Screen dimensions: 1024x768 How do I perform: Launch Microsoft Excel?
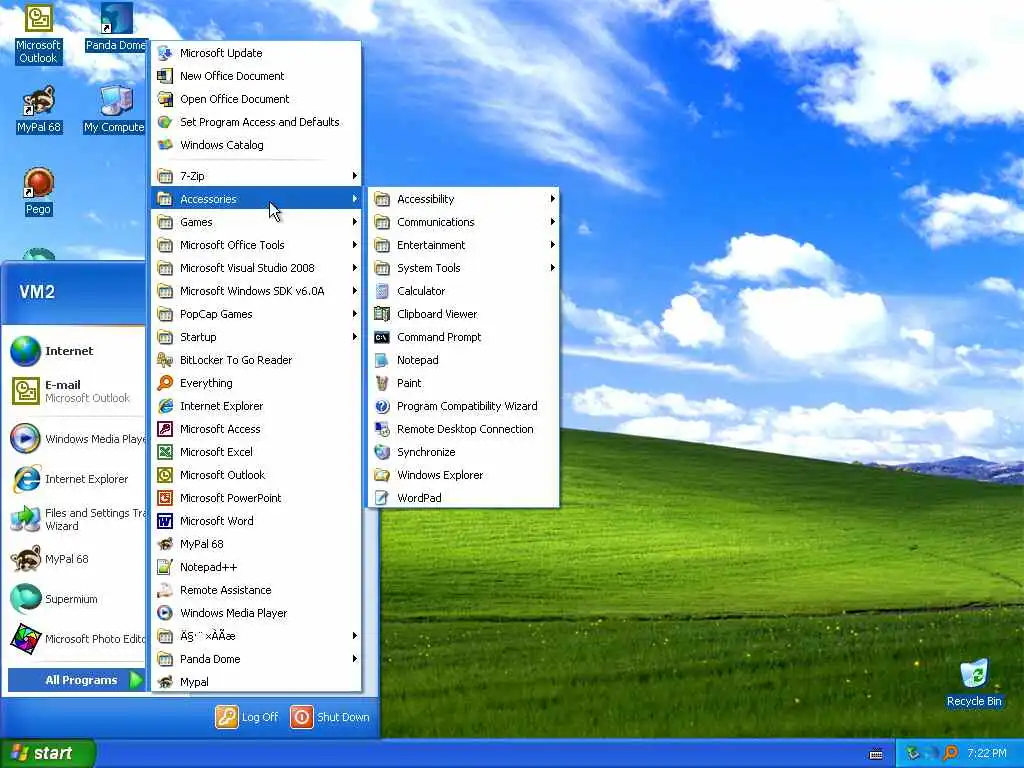[x=256, y=452]
